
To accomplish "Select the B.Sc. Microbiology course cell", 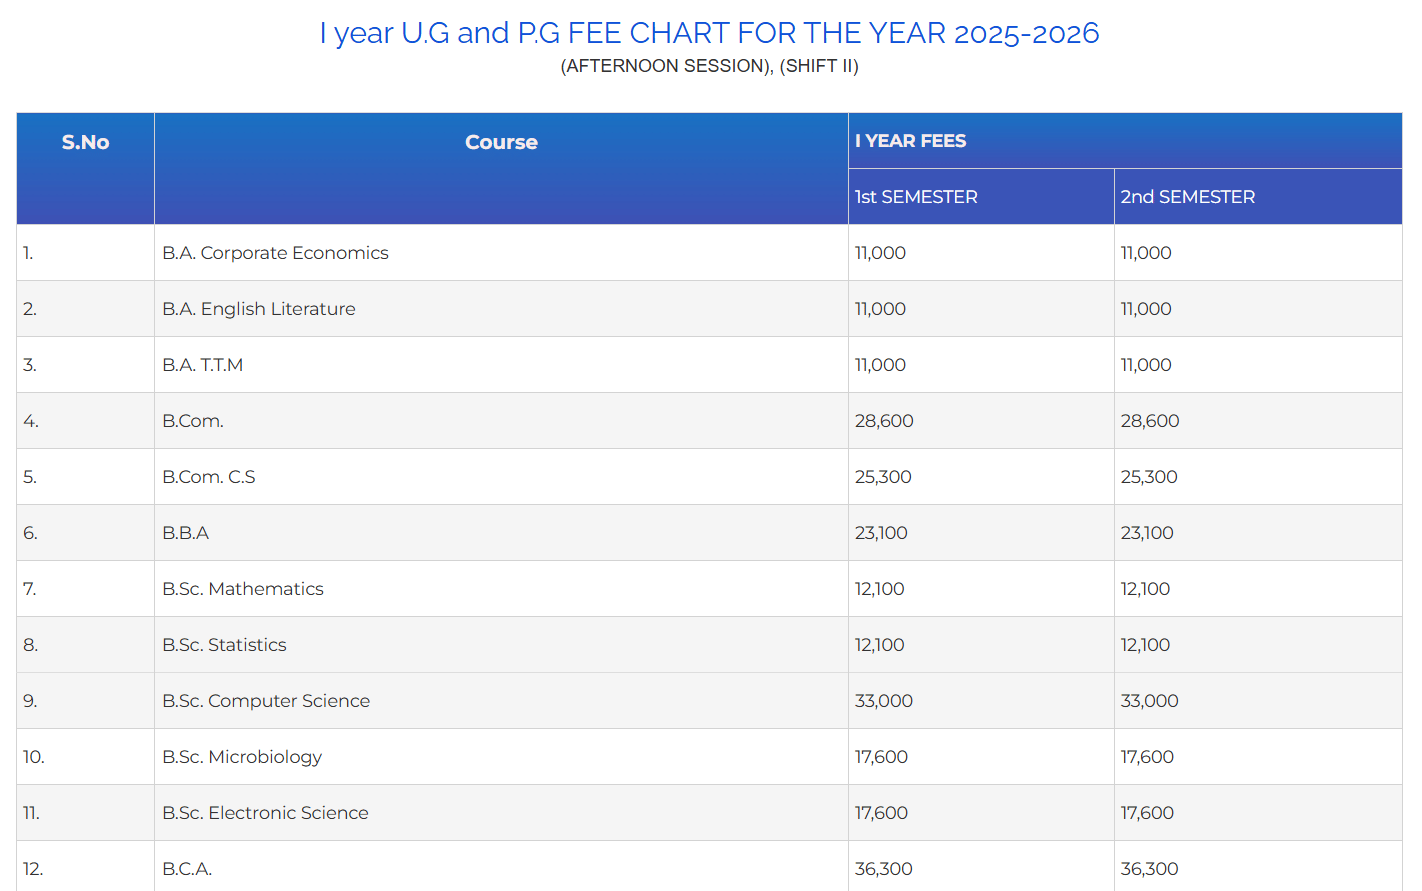I will [x=242, y=757].
